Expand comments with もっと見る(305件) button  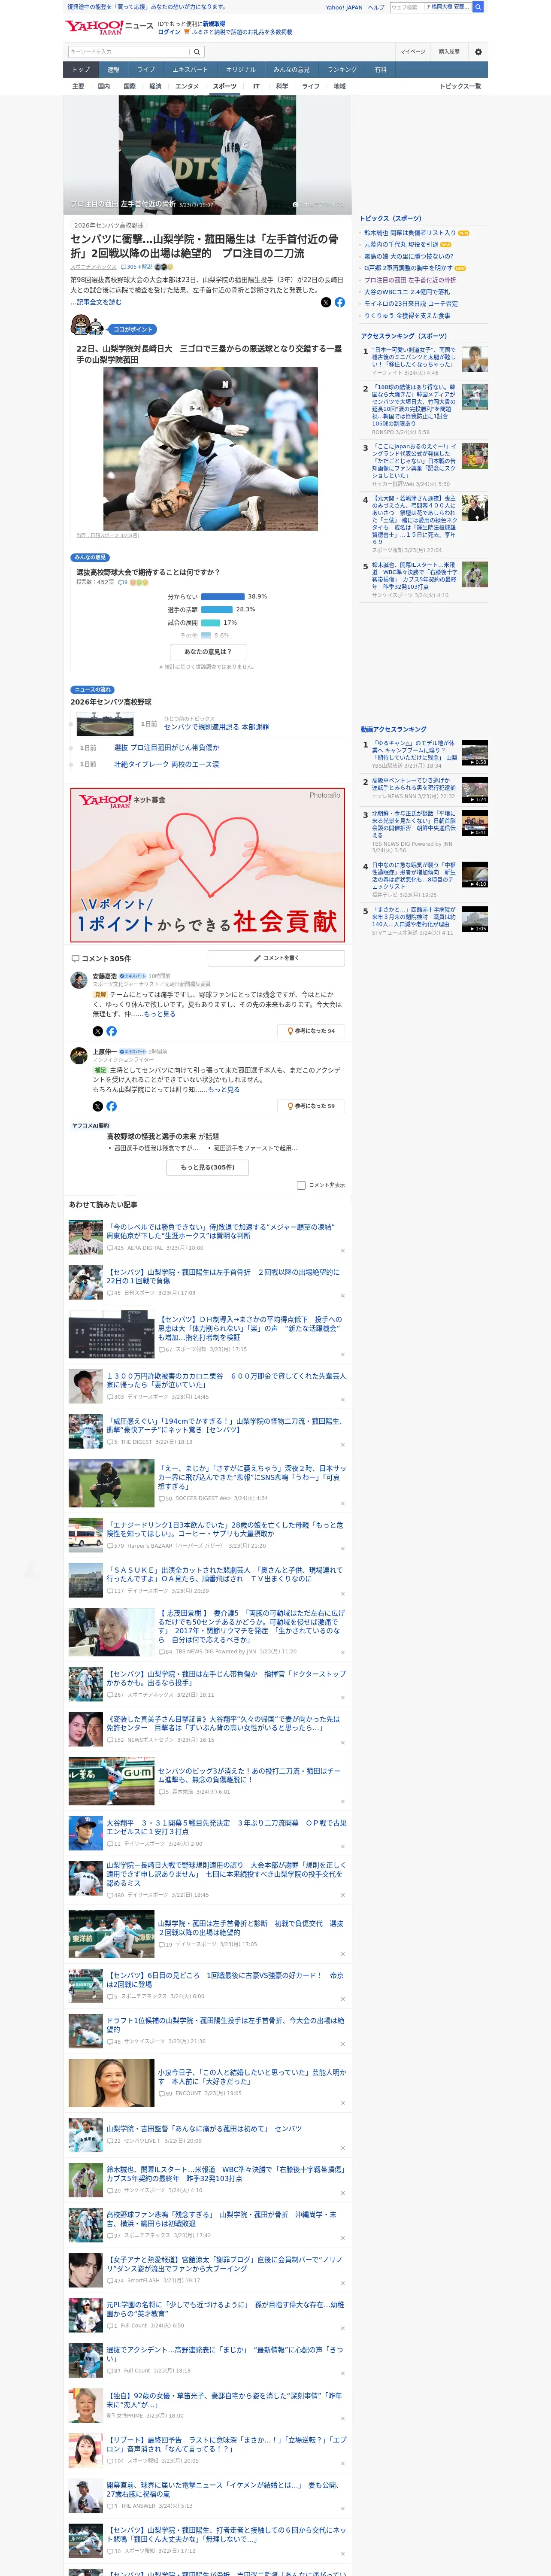point(208,1167)
